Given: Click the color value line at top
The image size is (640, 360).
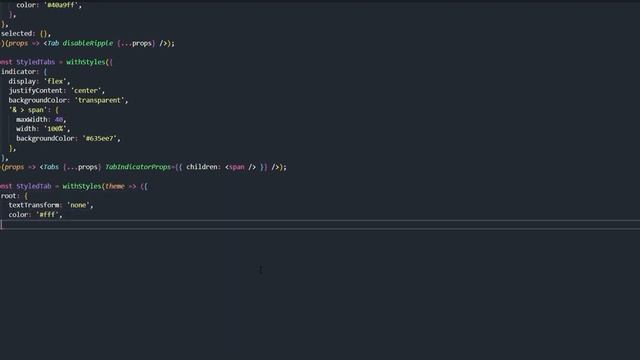Looking at the screenshot, I should (x=49, y=5).
